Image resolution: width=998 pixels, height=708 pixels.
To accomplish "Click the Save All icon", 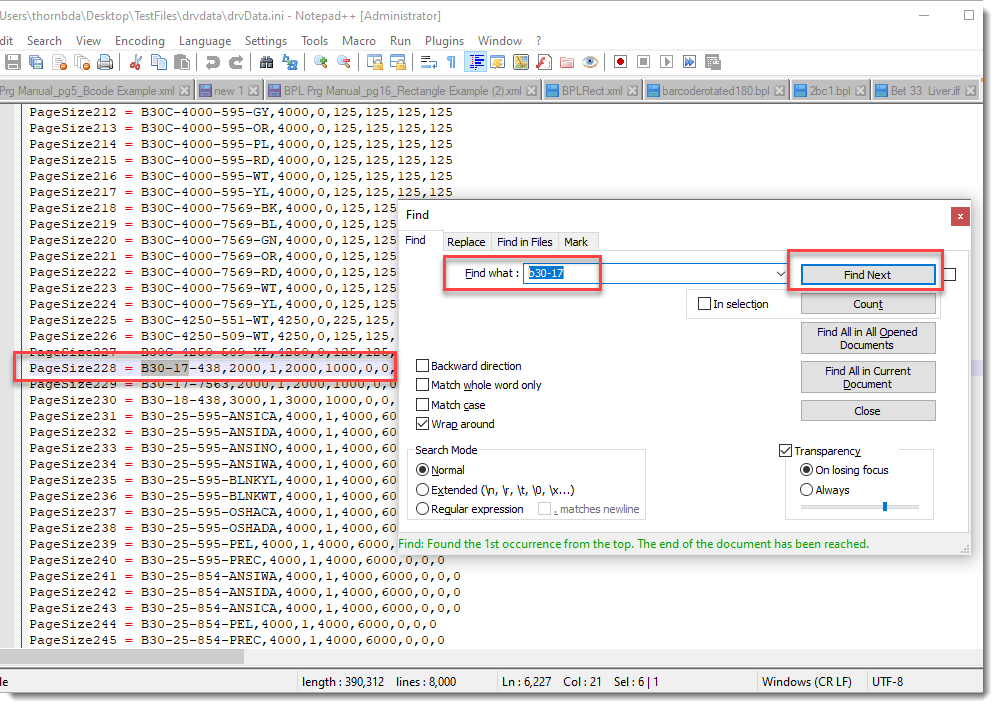I will click(36, 62).
